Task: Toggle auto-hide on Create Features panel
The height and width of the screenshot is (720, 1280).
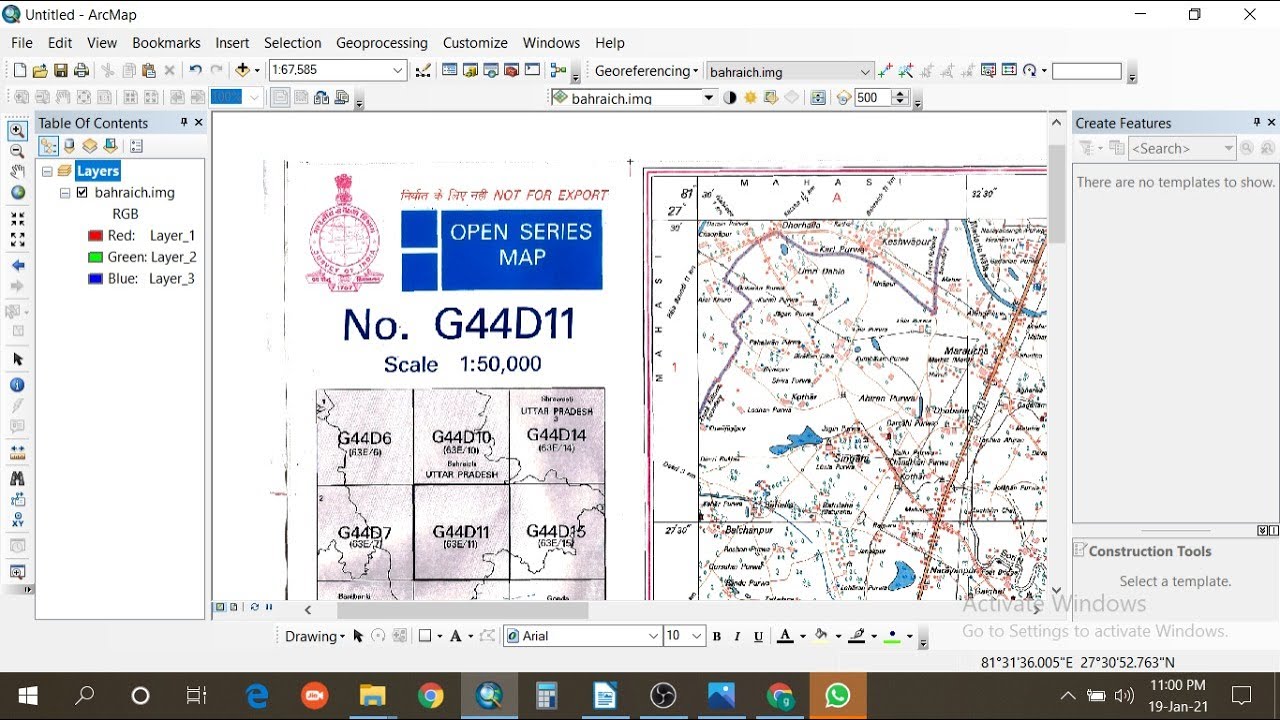Action: [x=1257, y=122]
